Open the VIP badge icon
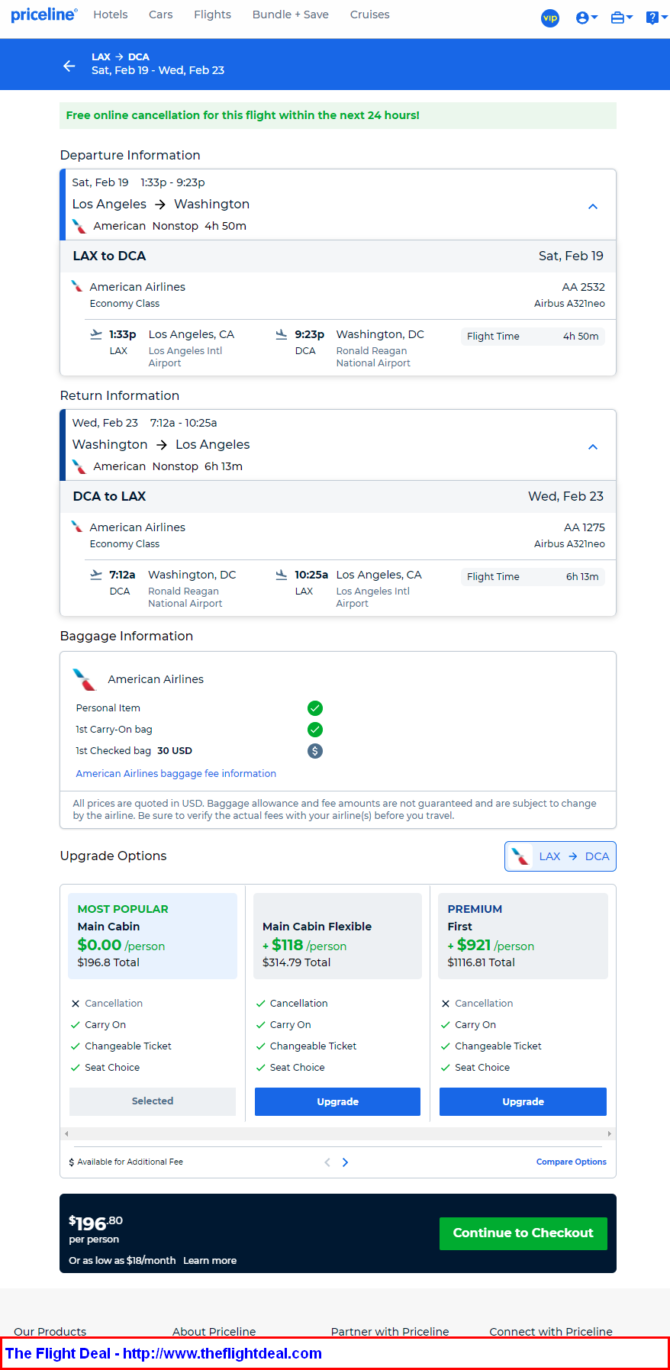 (x=550, y=18)
